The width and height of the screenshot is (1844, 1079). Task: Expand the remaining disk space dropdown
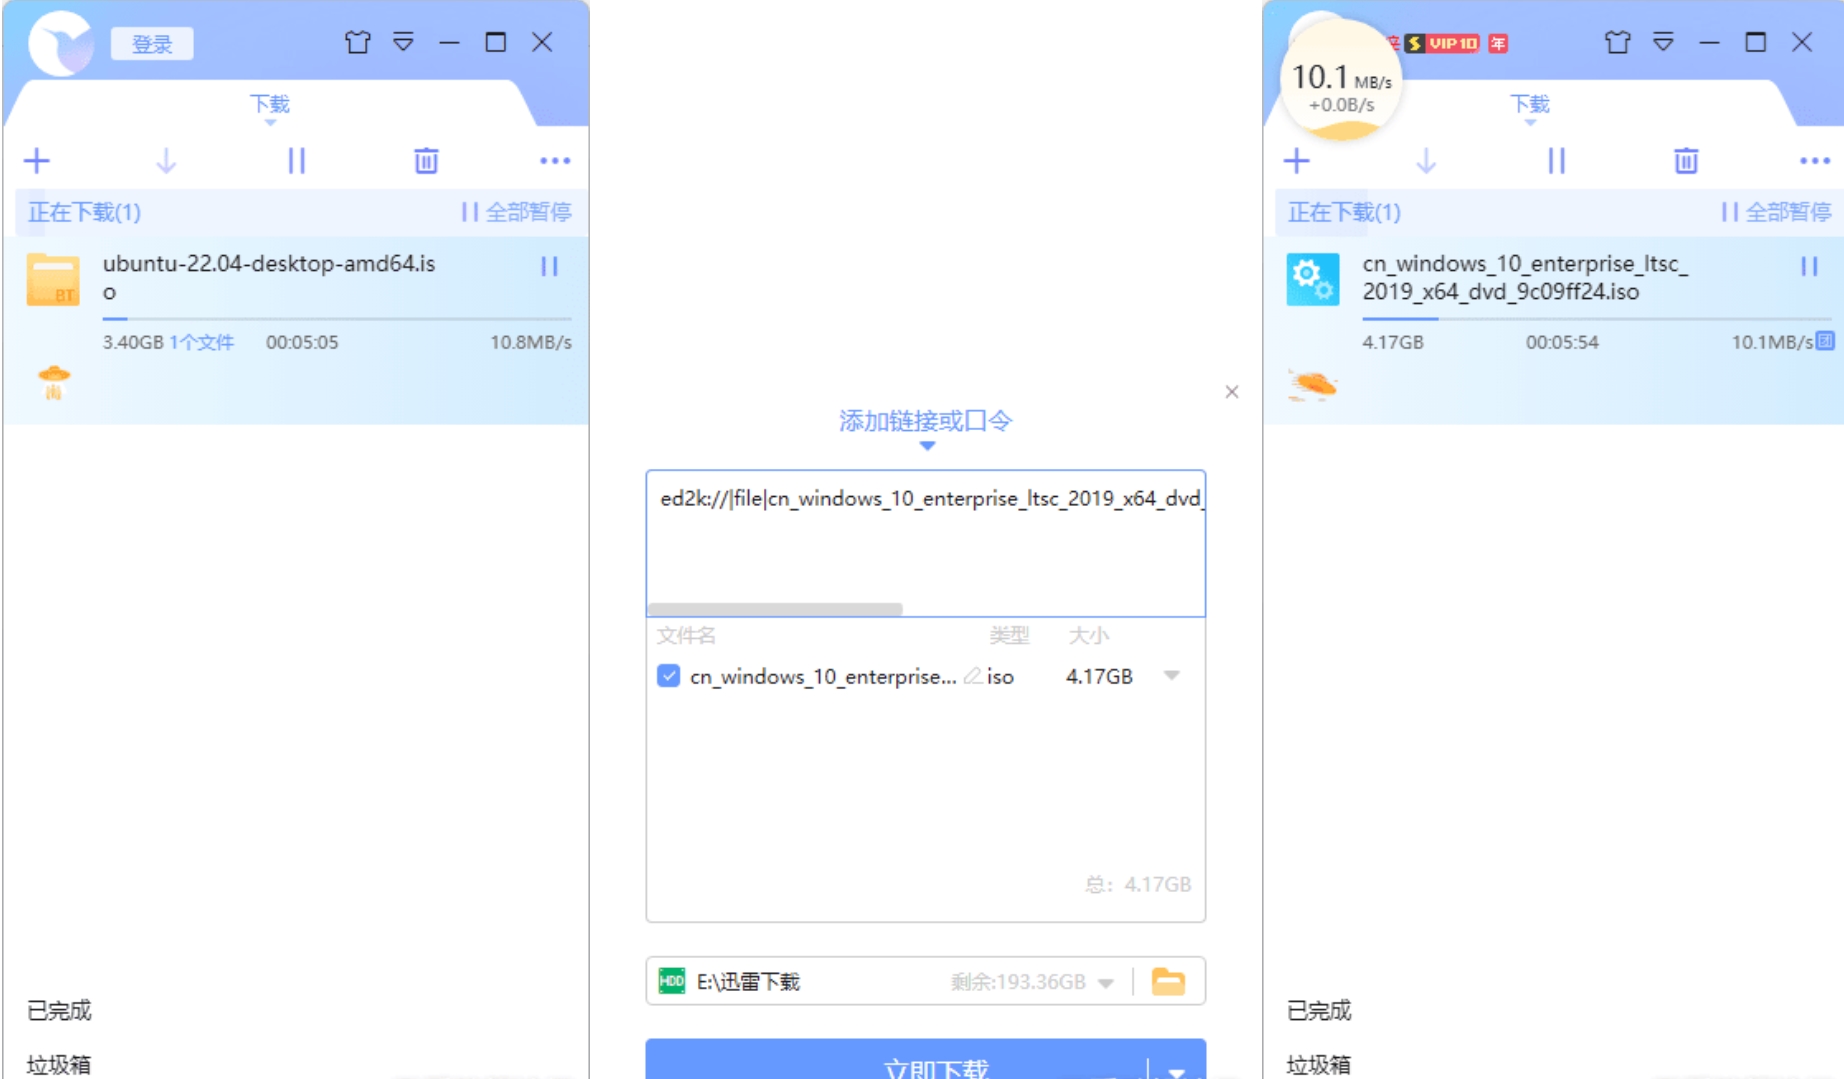[1106, 982]
